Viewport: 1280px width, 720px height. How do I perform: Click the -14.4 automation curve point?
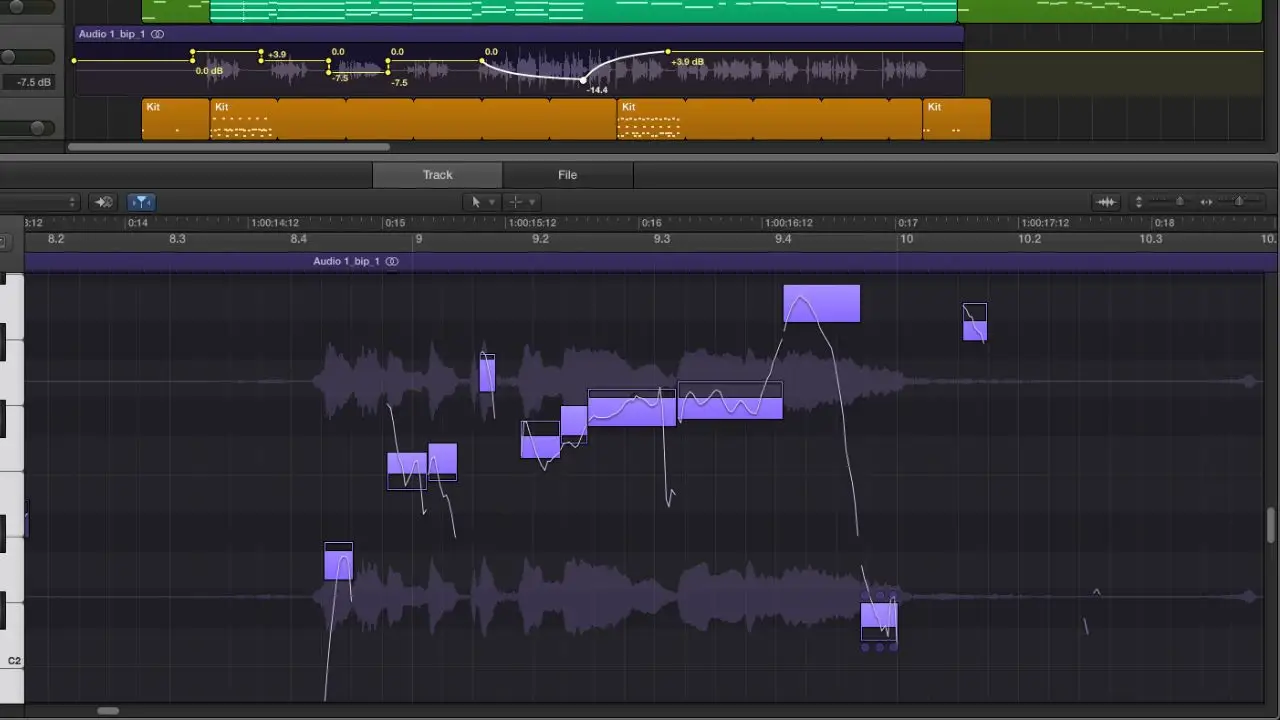click(584, 80)
